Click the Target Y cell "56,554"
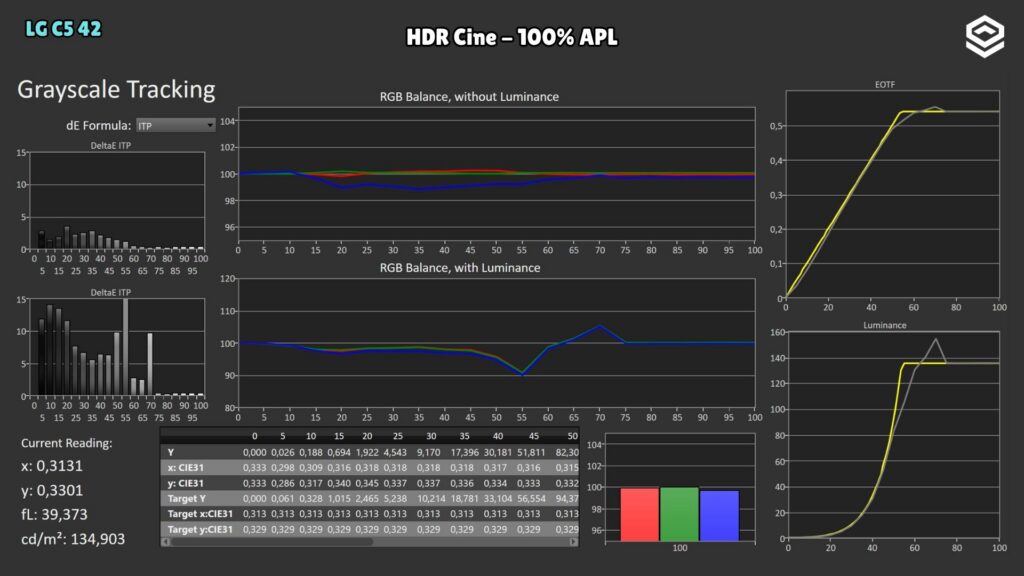This screenshot has width=1024, height=576. click(x=531, y=498)
